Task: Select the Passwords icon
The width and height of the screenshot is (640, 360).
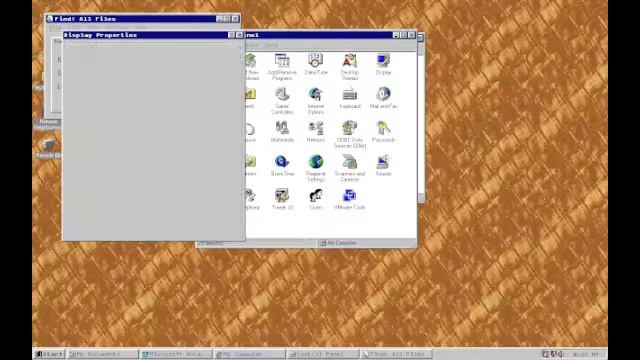Action: (x=383, y=131)
